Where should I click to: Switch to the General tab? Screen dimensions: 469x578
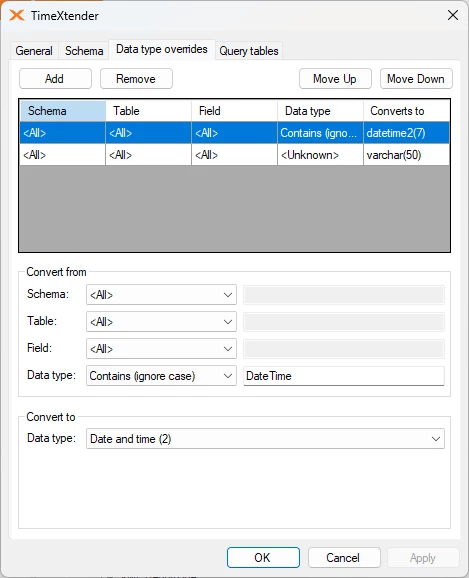(x=34, y=51)
